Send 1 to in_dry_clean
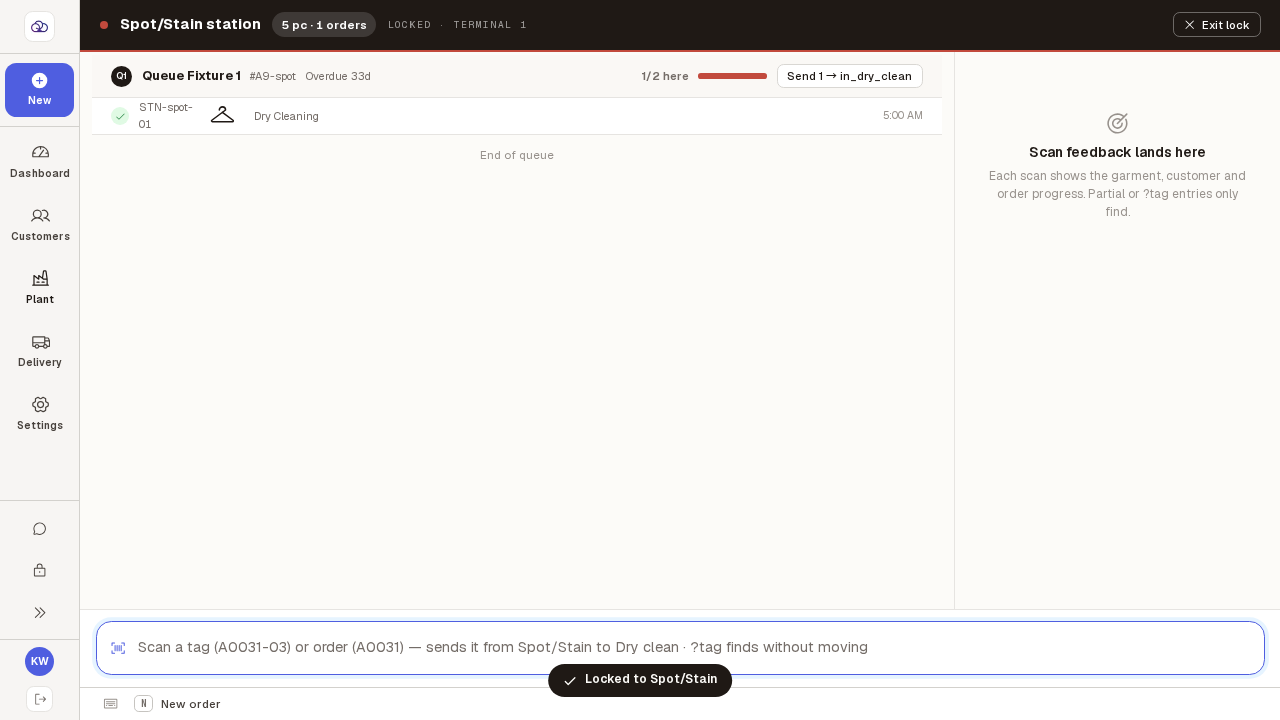Image resolution: width=1280 pixels, height=720 pixels. [x=849, y=76]
